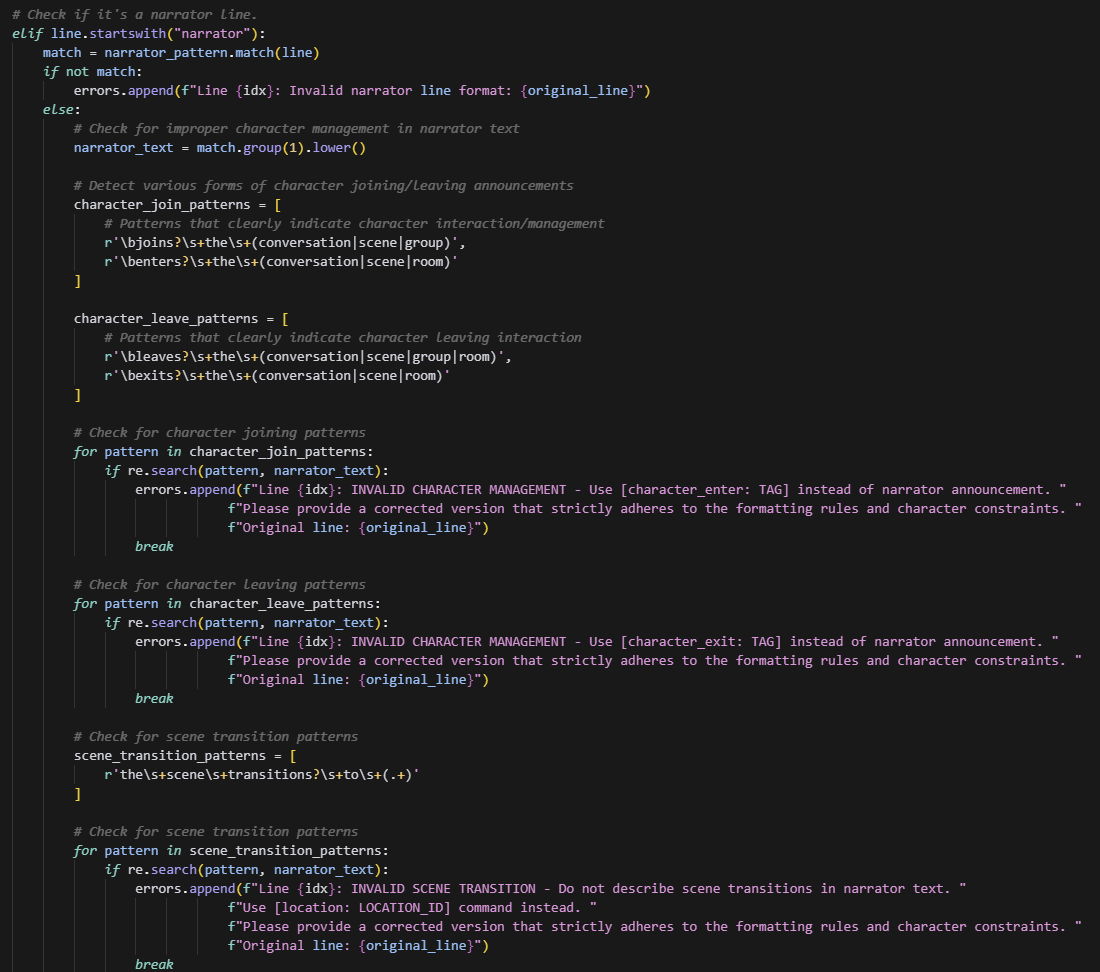This screenshot has width=1100, height=972.
Task: Click comment "# Check for character joining patterns"
Action: (x=220, y=432)
